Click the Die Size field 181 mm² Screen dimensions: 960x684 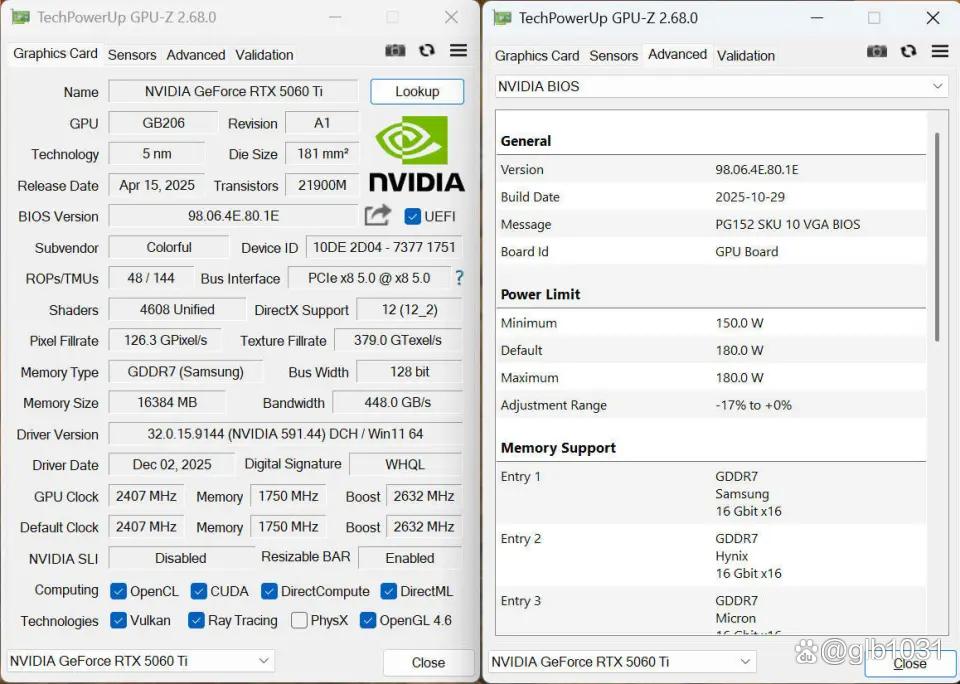322,154
